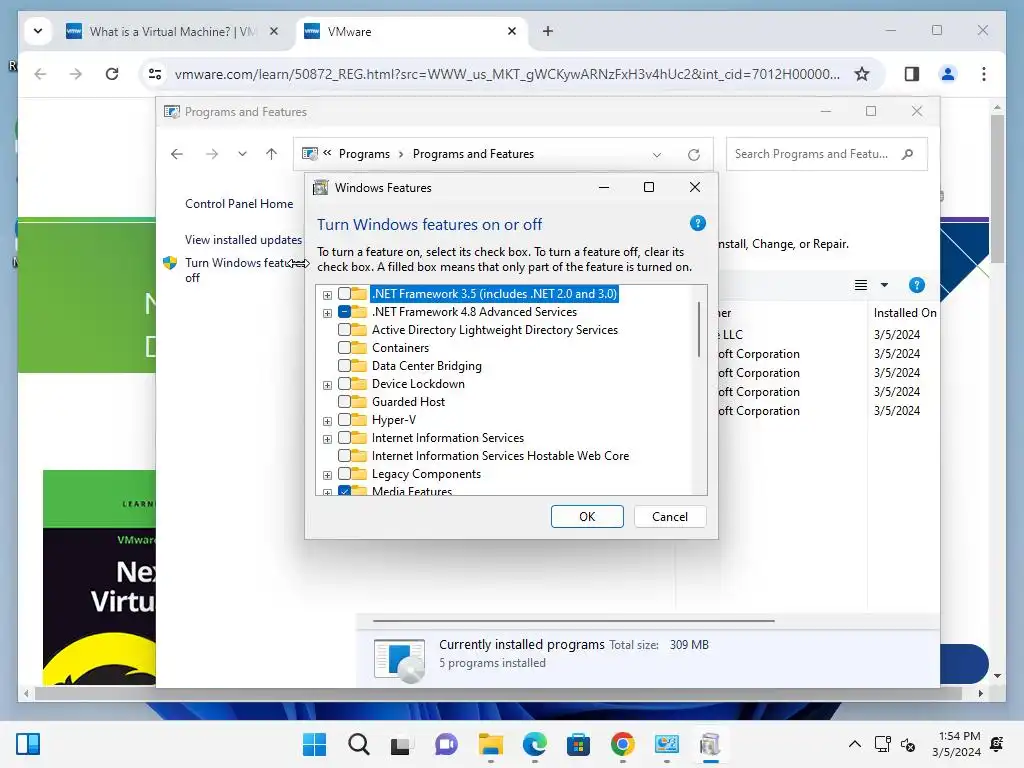Open Widgets button on taskbar
1024x768 pixels.
tap(28, 744)
